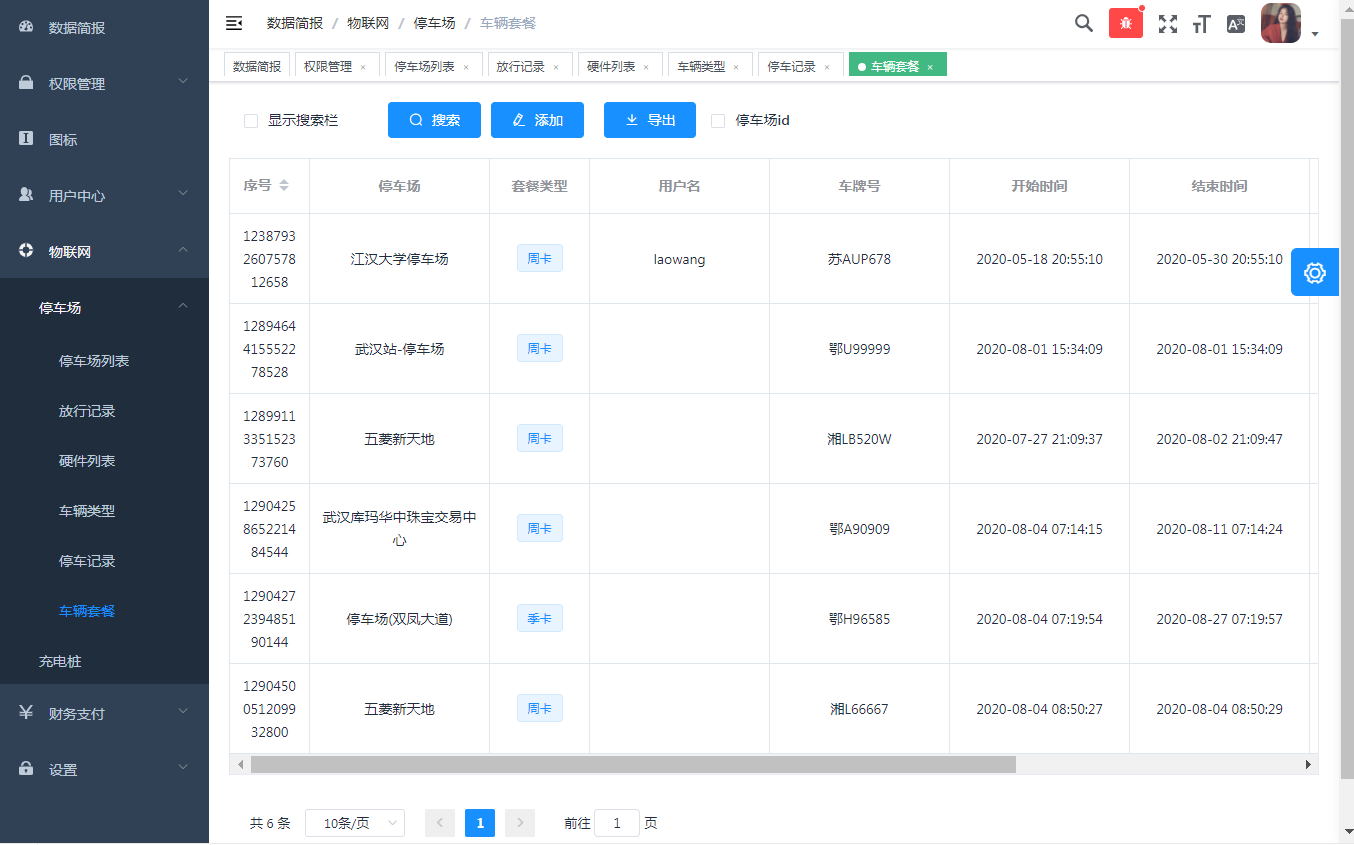Click the page jump number field
This screenshot has height=845, width=1354.
click(617, 823)
